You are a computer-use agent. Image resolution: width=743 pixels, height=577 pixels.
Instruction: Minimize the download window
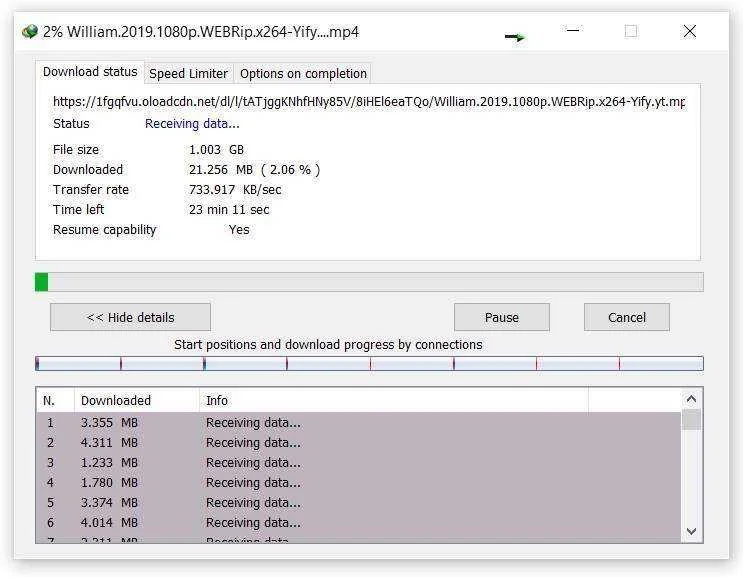pyautogui.click(x=573, y=31)
